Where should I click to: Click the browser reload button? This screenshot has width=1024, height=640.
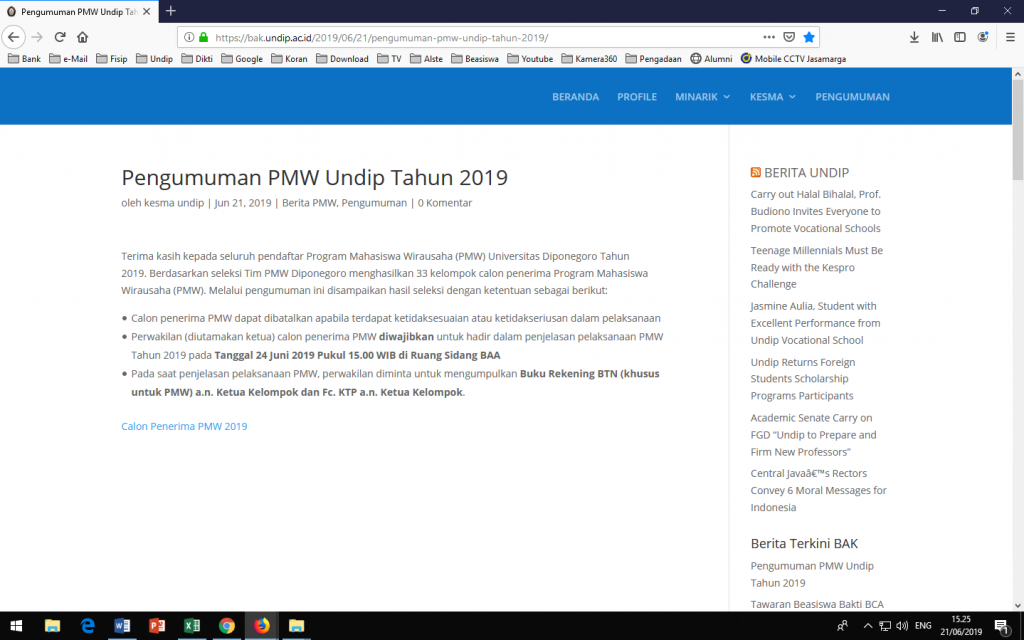tap(60, 37)
